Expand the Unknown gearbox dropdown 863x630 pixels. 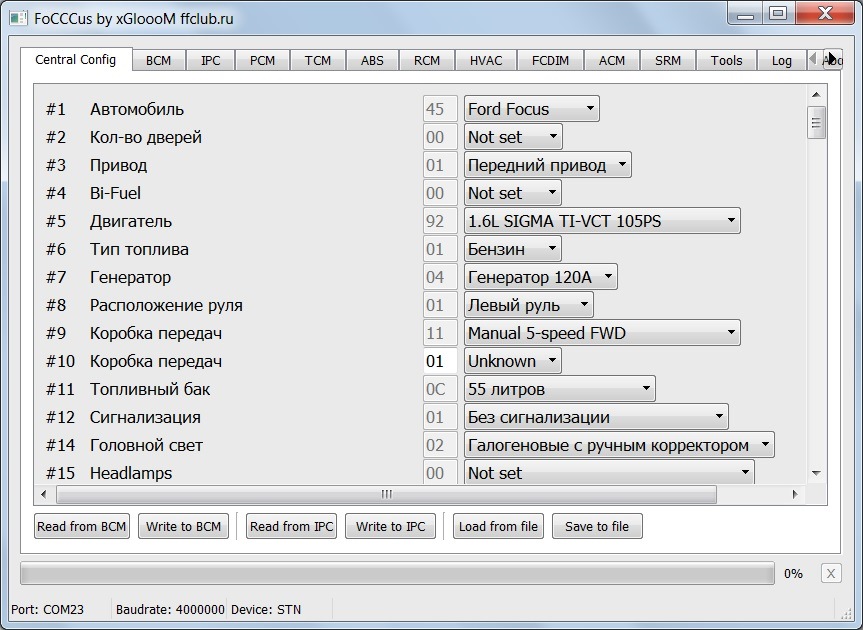(x=513, y=361)
